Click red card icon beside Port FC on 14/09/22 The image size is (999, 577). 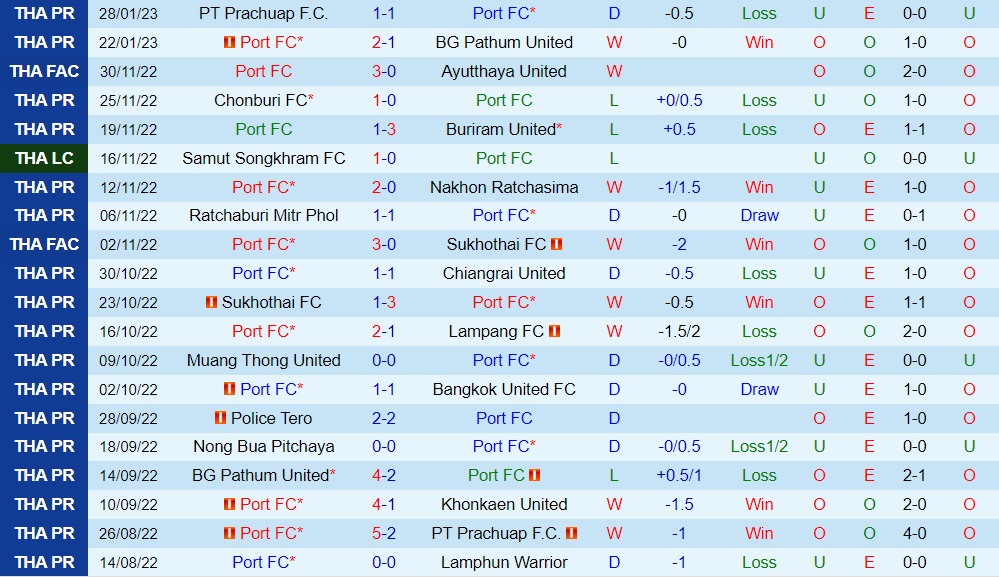[x=535, y=475]
